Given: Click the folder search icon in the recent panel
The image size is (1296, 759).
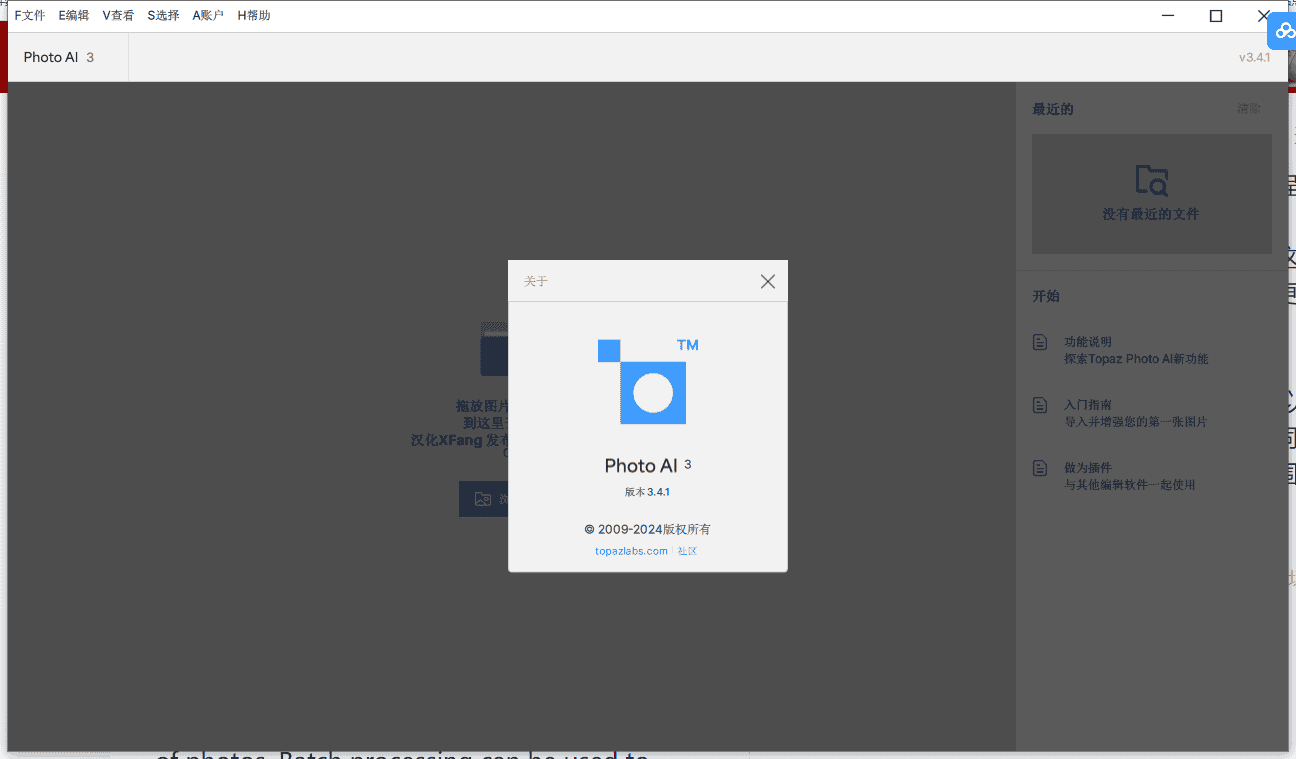Looking at the screenshot, I should (x=1151, y=180).
